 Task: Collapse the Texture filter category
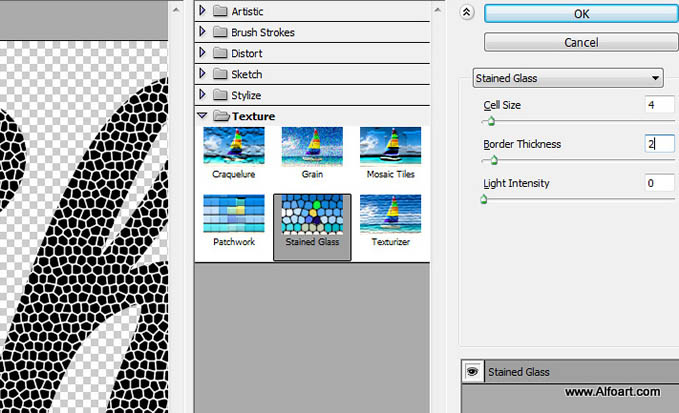pyautogui.click(x=204, y=116)
